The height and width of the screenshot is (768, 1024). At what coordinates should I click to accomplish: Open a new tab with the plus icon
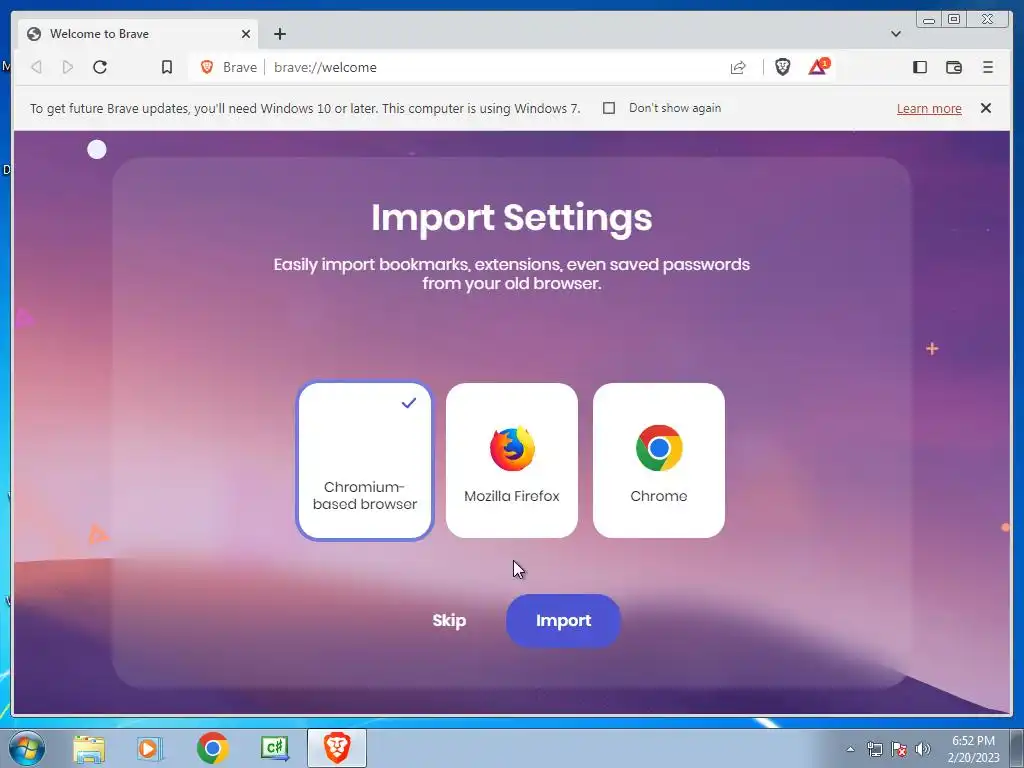pyautogui.click(x=280, y=34)
